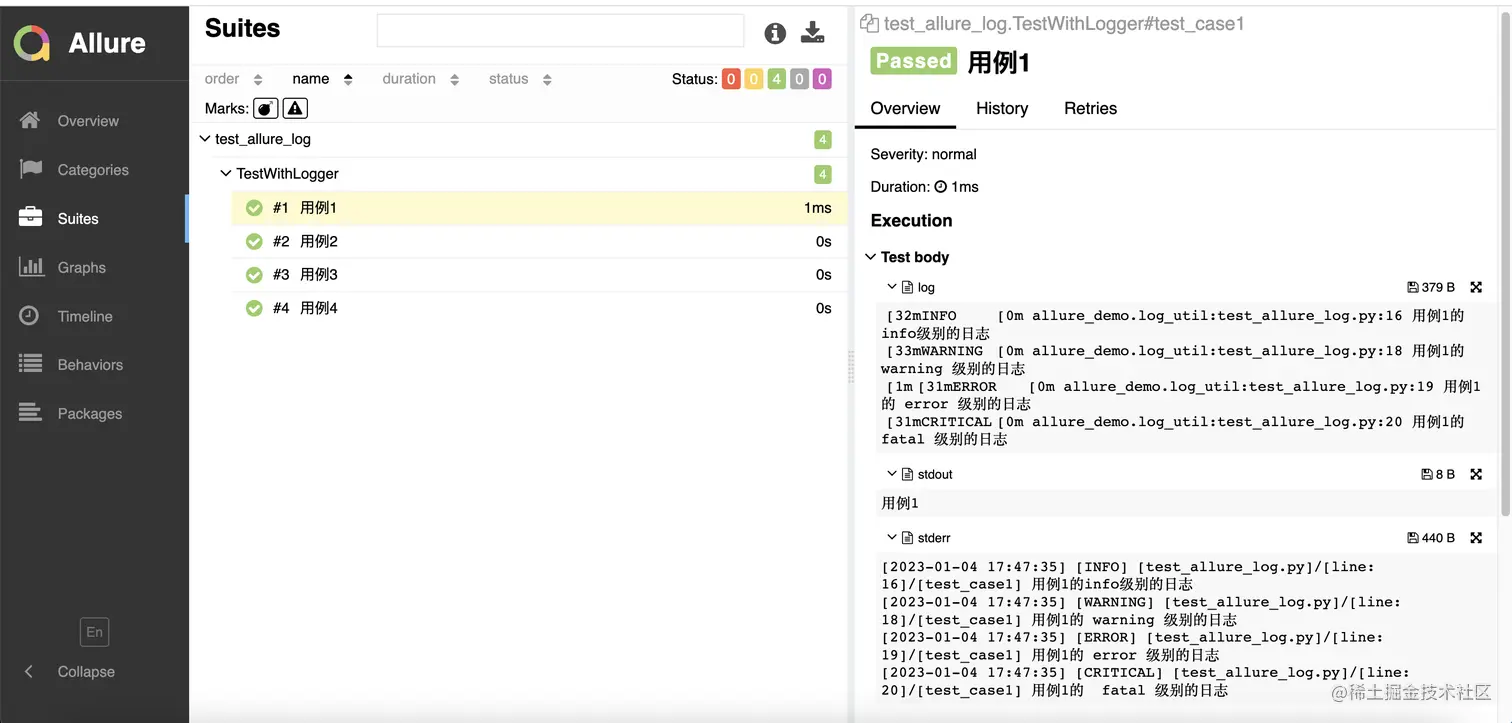Click the stdout 8 B size label
This screenshot has width=1512, height=723.
point(1438,474)
